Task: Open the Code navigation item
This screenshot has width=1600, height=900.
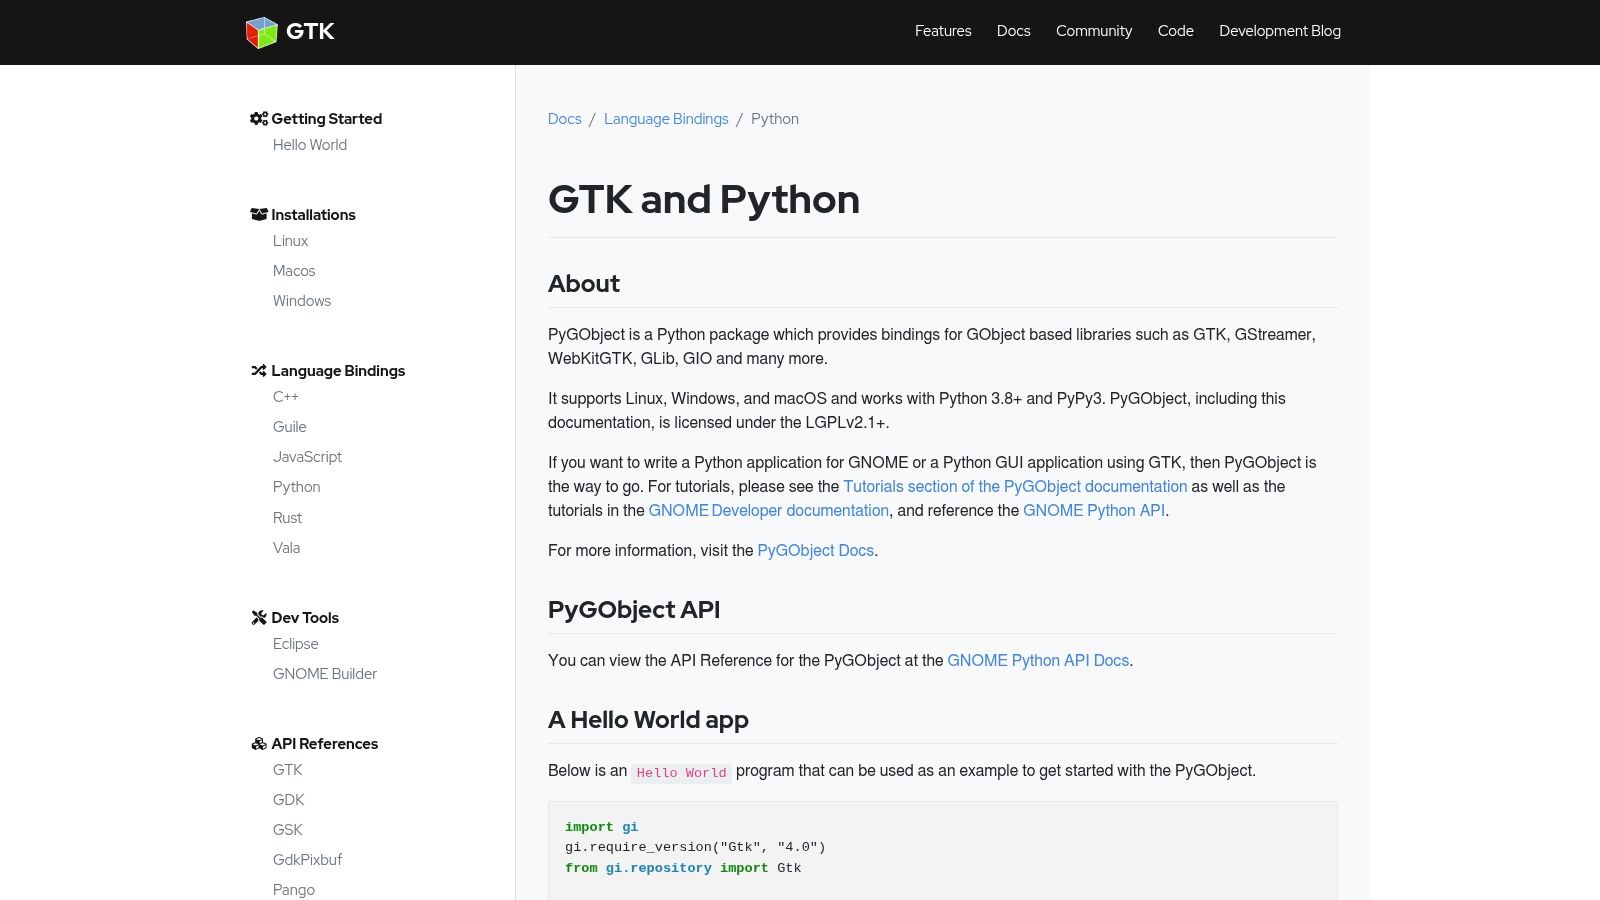Action: click(1176, 31)
